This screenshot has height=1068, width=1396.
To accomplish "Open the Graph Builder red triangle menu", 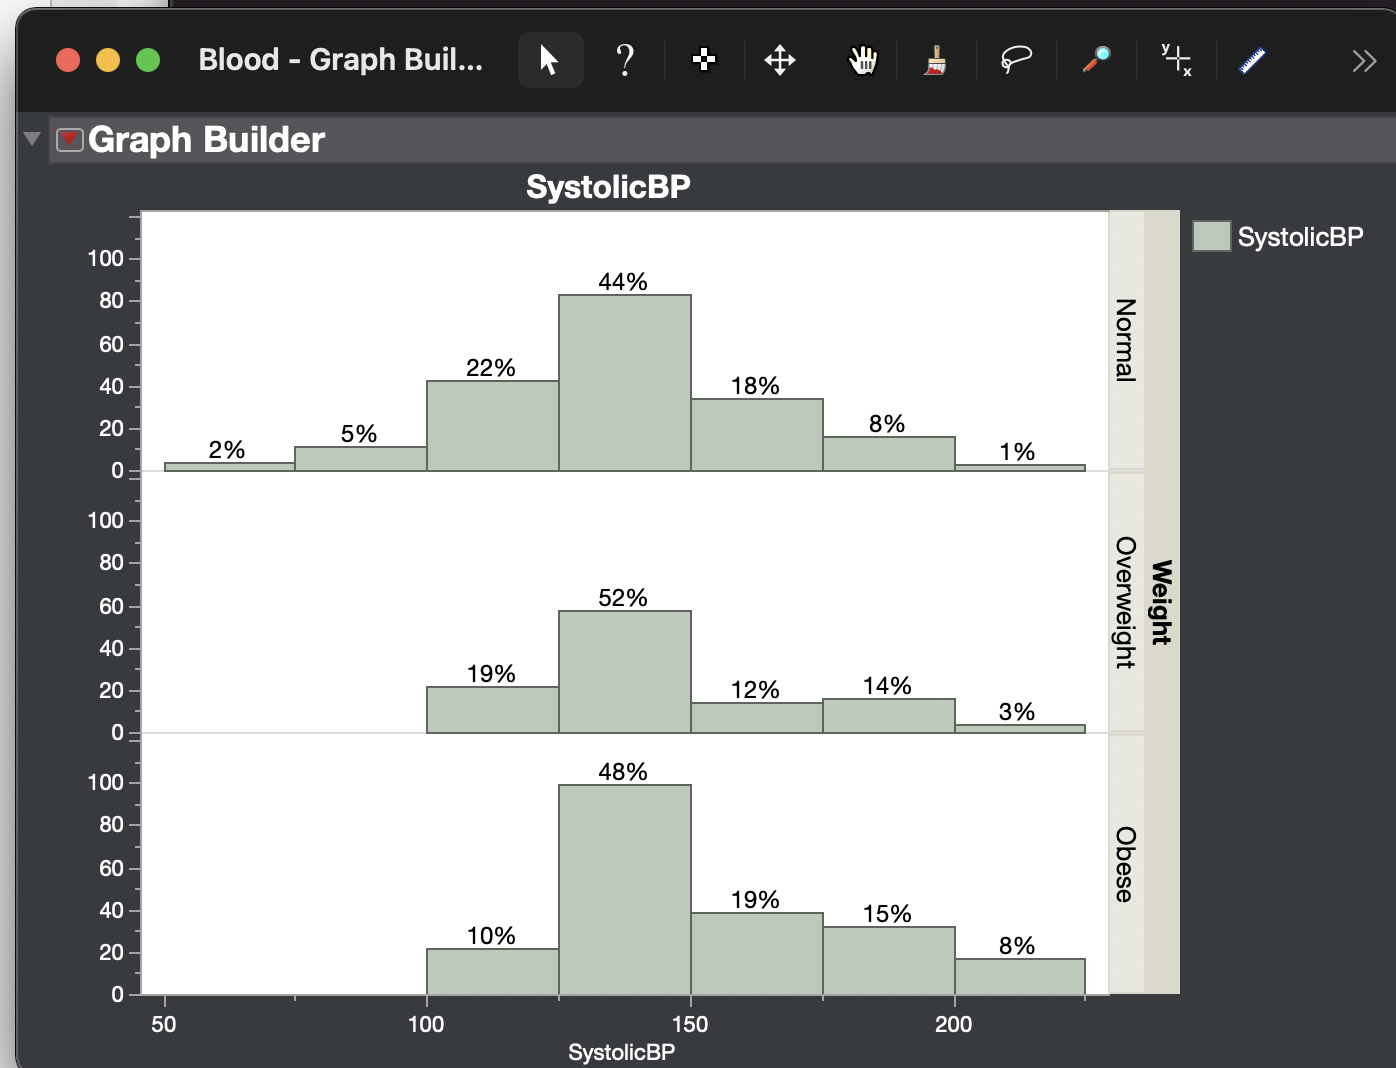I will (69, 139).
